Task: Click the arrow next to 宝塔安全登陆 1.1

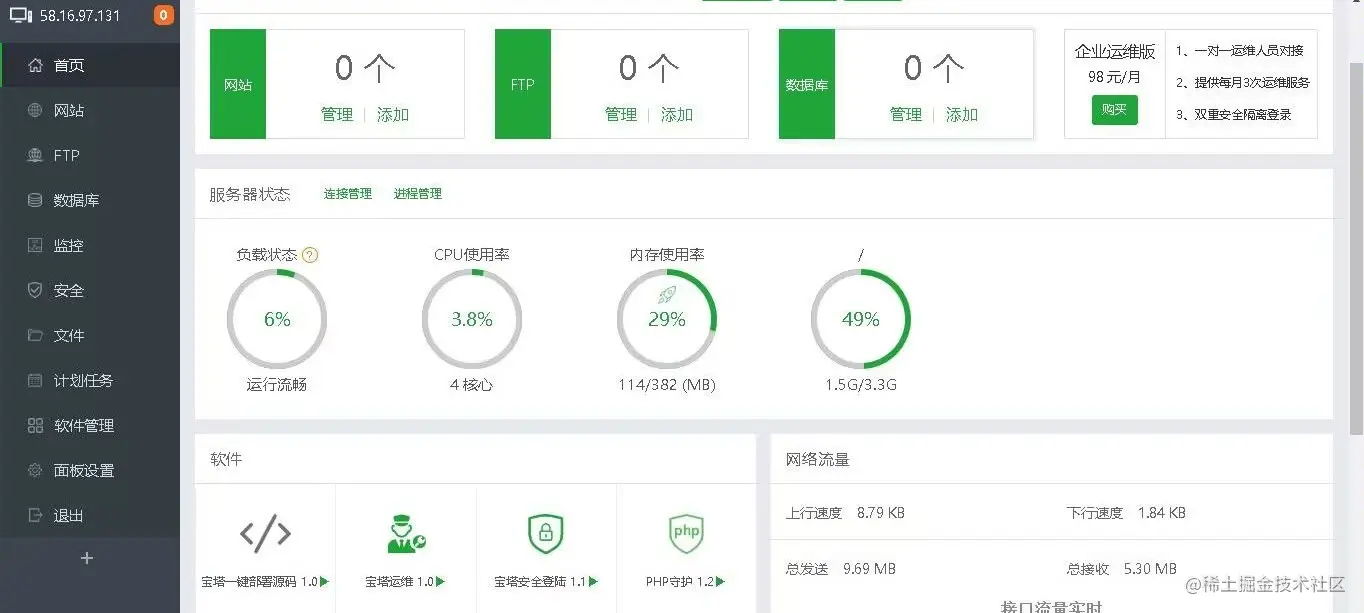Action: coord(592,581)
